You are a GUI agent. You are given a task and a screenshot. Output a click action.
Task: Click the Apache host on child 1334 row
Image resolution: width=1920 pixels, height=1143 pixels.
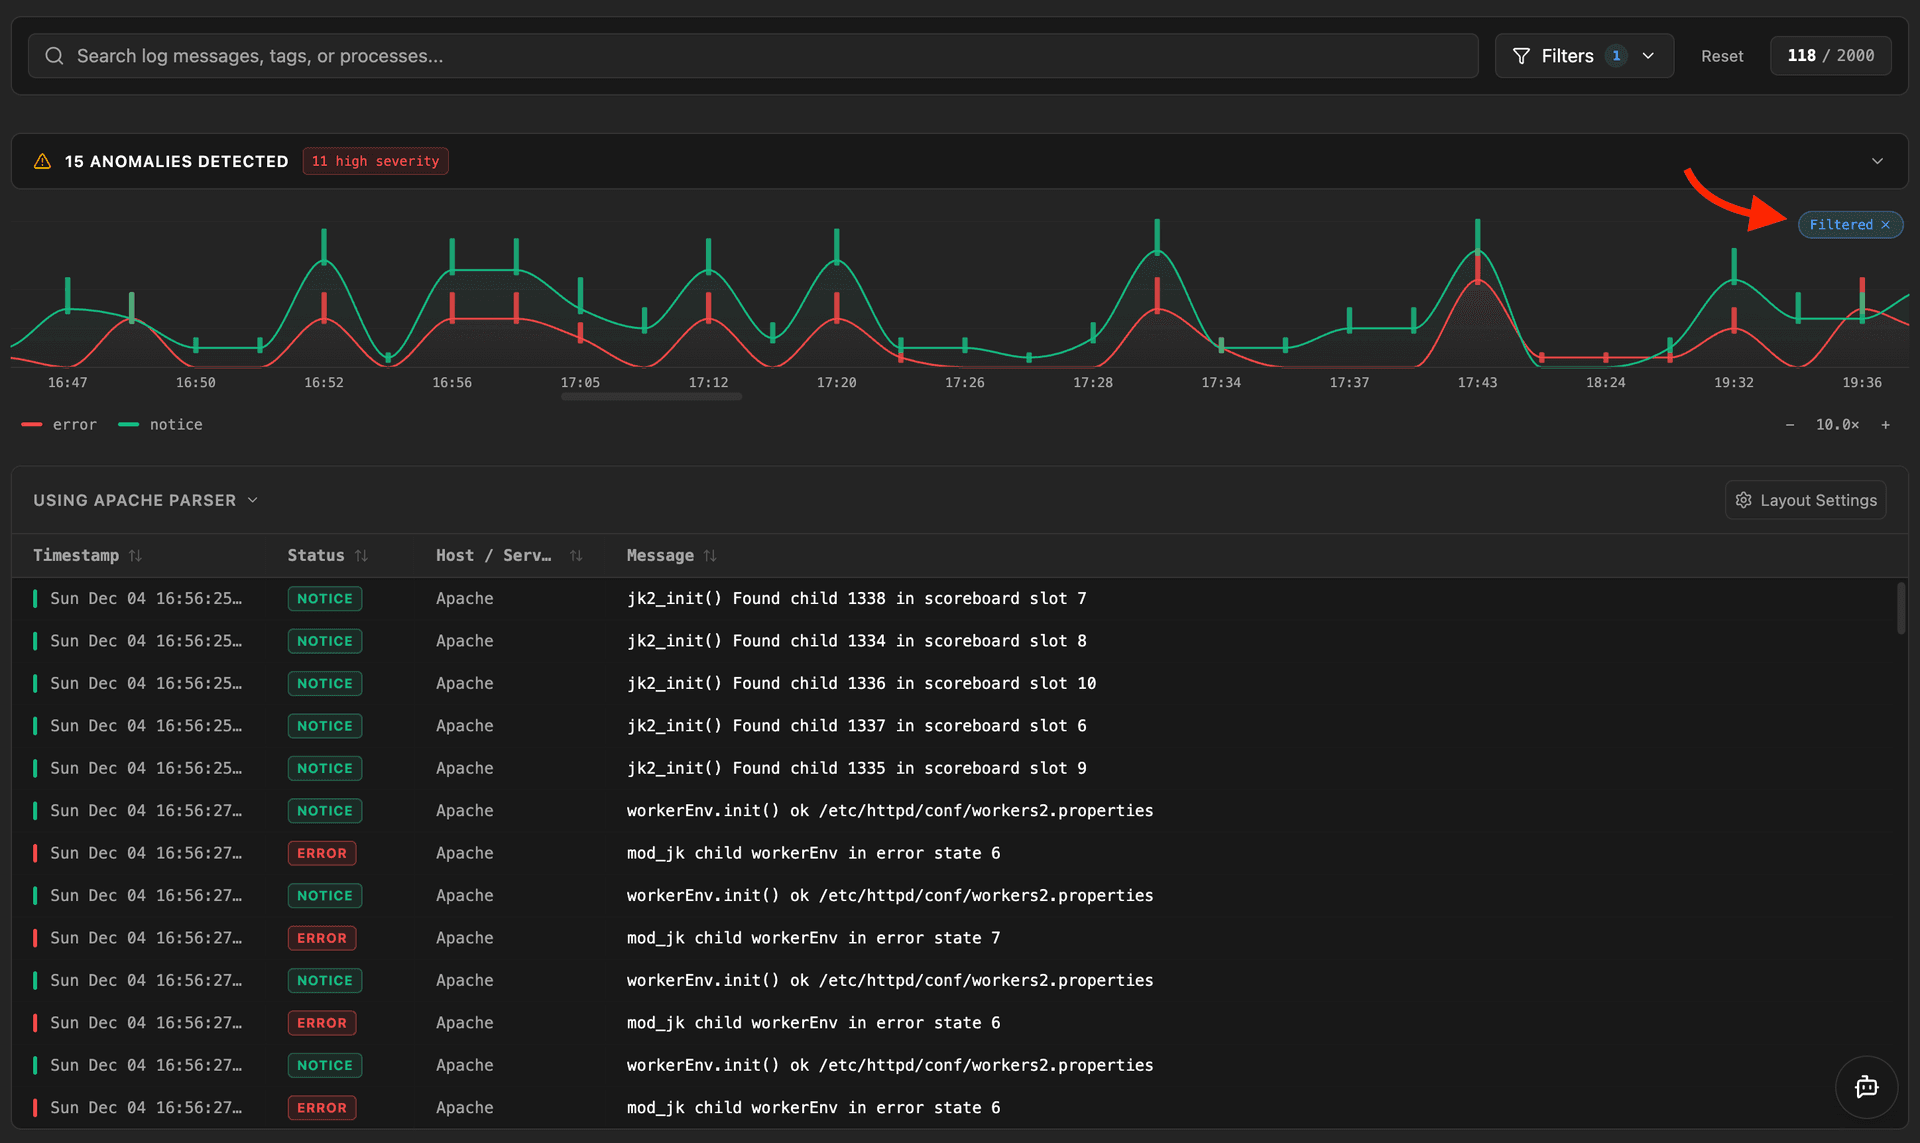click(464, 641)
